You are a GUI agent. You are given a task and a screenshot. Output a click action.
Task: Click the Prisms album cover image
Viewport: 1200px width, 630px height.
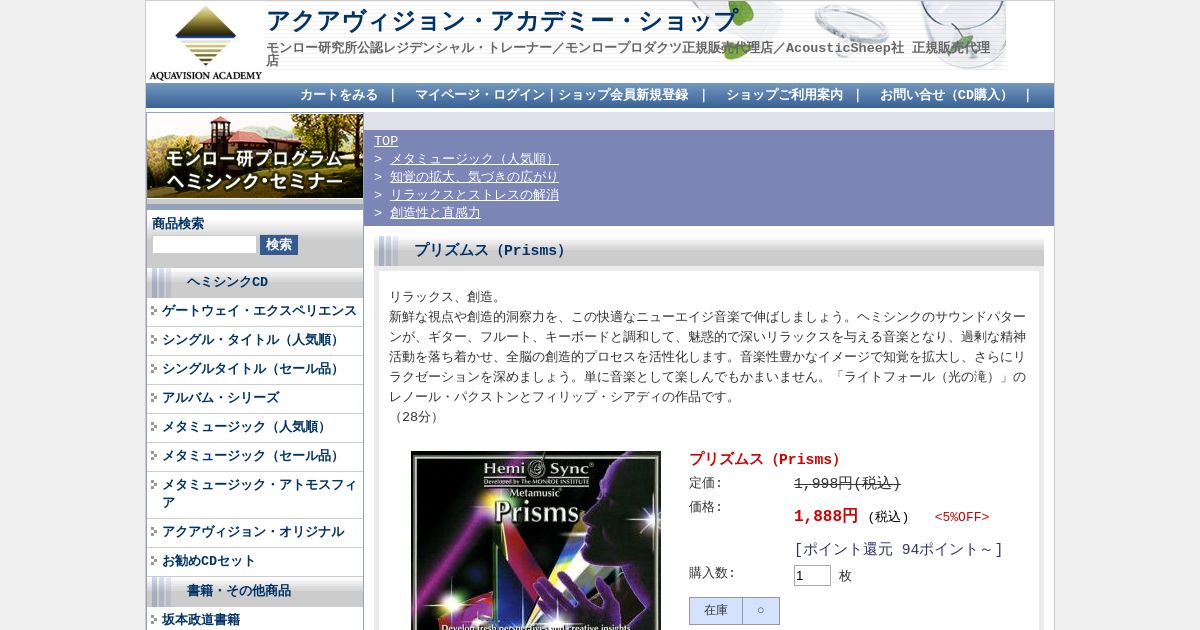point(536,540)
